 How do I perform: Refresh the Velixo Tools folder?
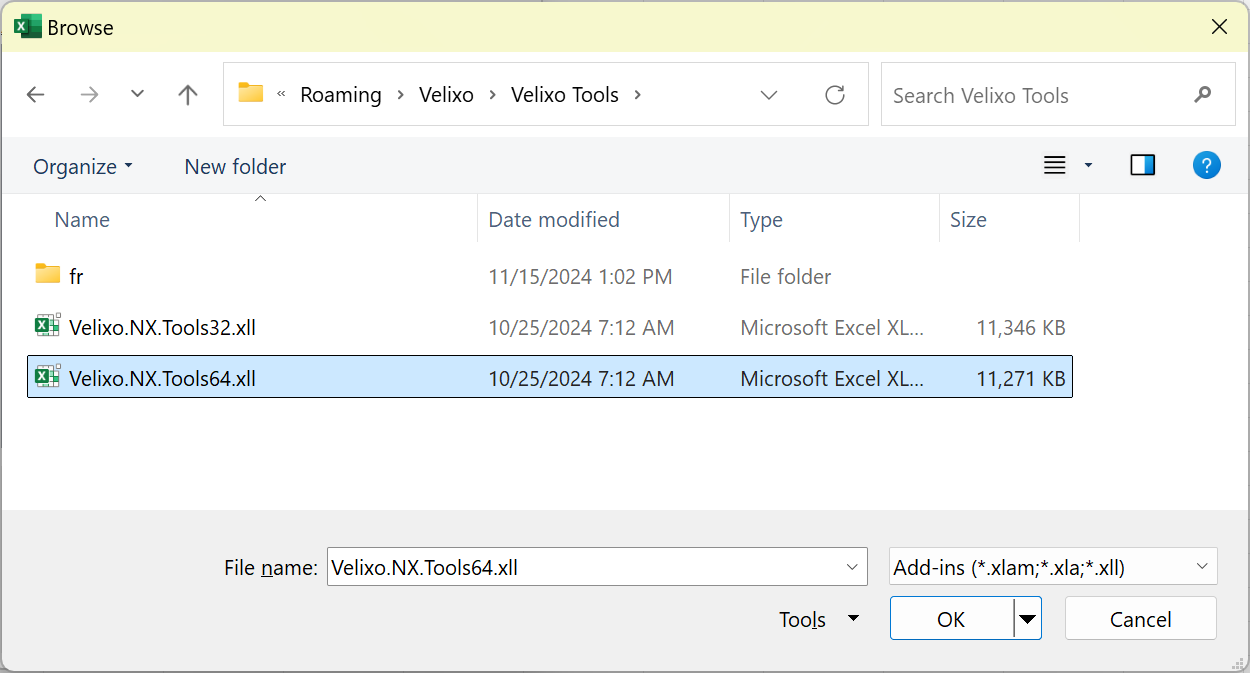tap(835, 95)
